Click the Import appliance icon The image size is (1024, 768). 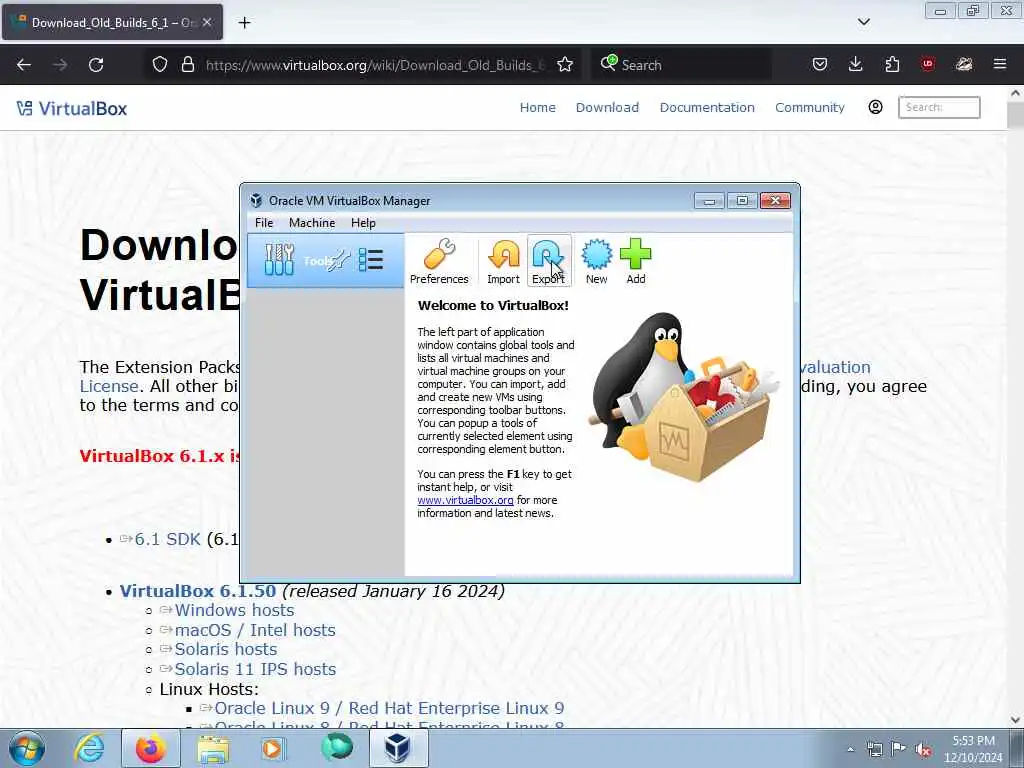504,261
